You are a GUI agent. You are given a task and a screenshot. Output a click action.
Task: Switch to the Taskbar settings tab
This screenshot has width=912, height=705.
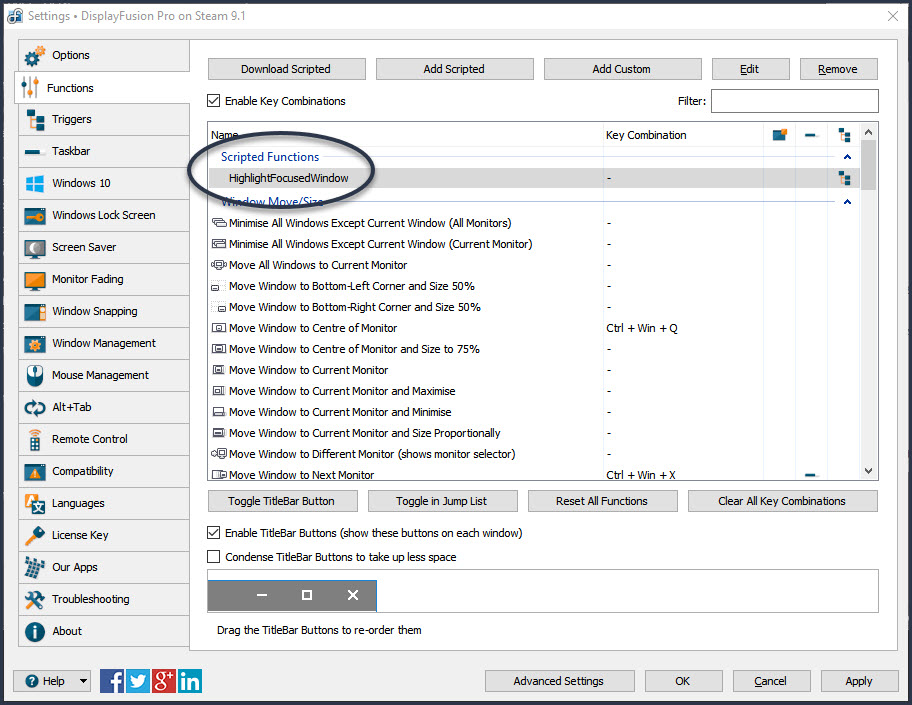(104, 151)
